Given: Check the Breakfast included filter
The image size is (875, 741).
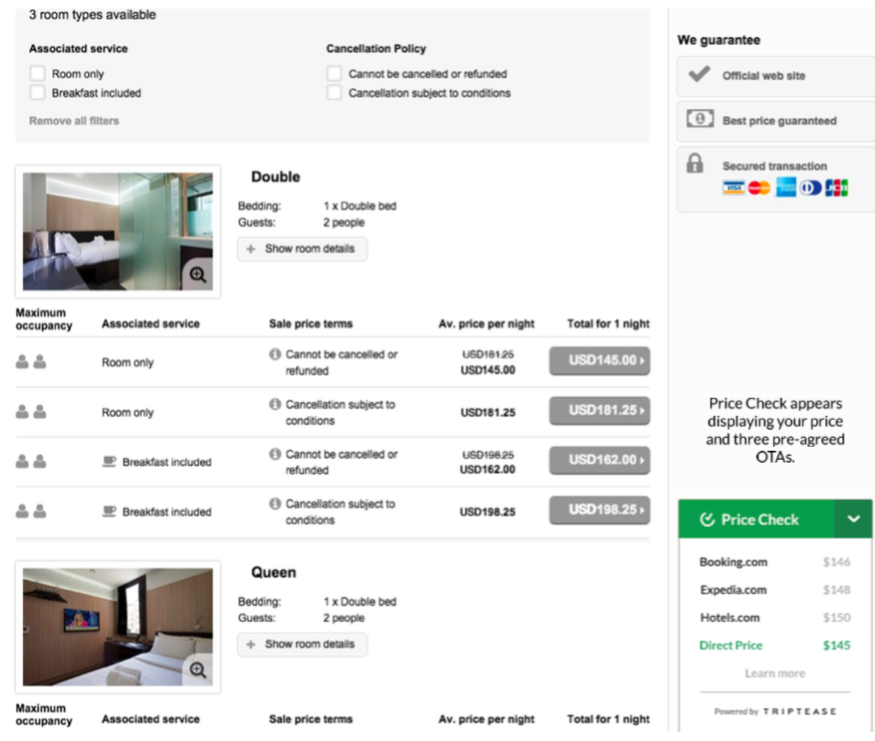Looking at the screenshot, I should 38,93.
